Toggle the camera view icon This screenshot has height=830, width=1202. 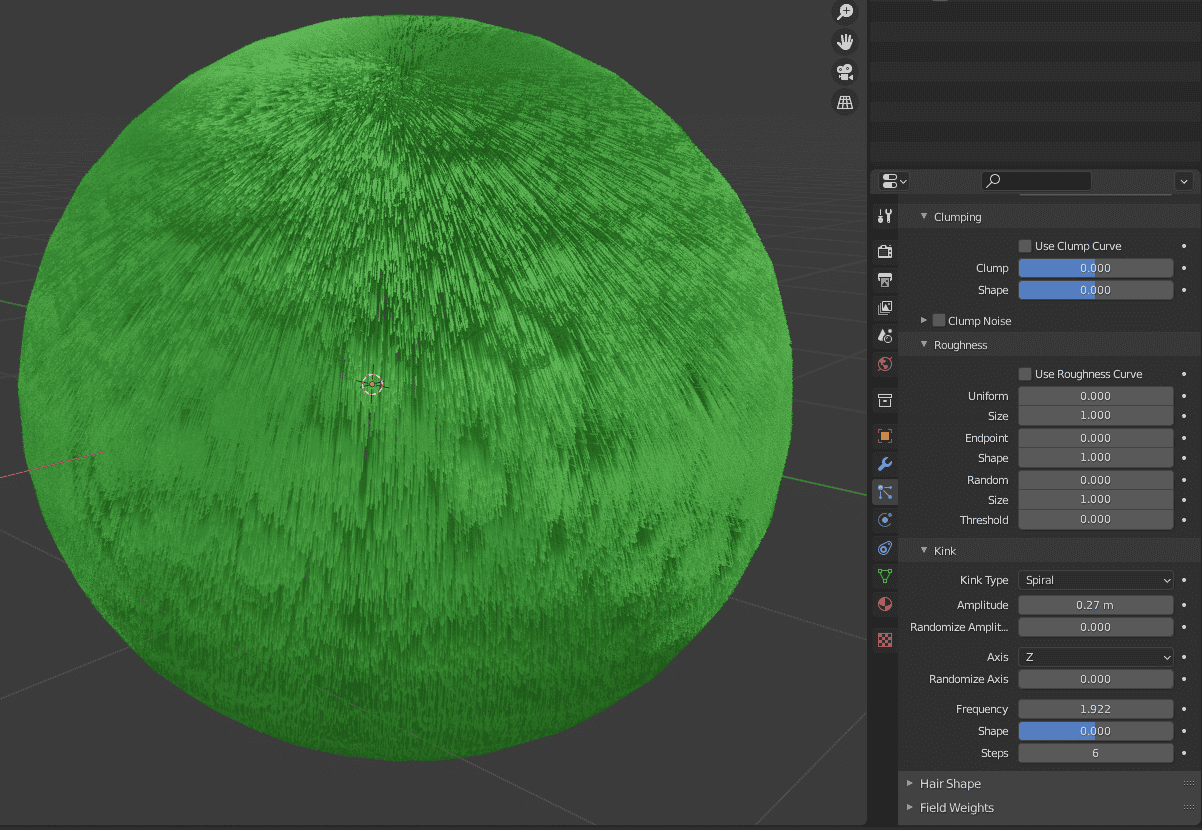tap(845, 71)
